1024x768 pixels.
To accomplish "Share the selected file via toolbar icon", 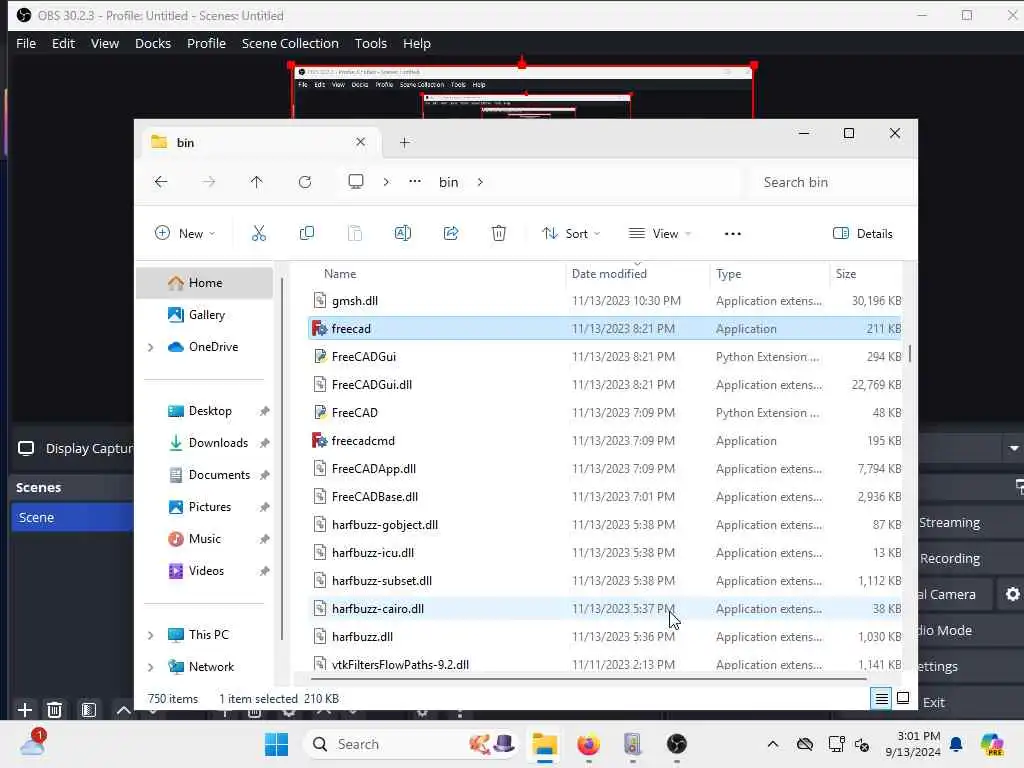I will click(451, 233).
